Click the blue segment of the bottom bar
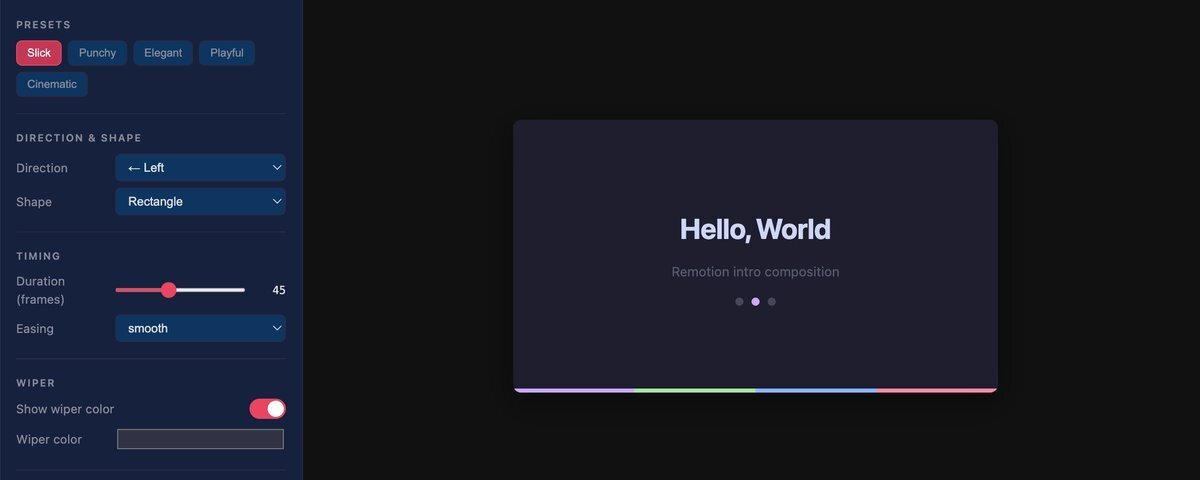 coord(816,390)
